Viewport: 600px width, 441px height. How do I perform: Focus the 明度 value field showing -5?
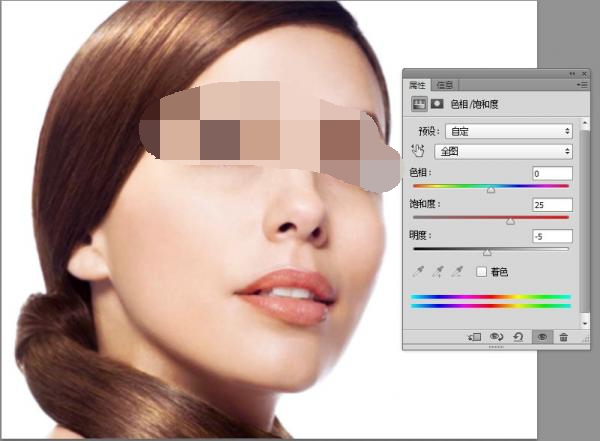click(552, 236)
